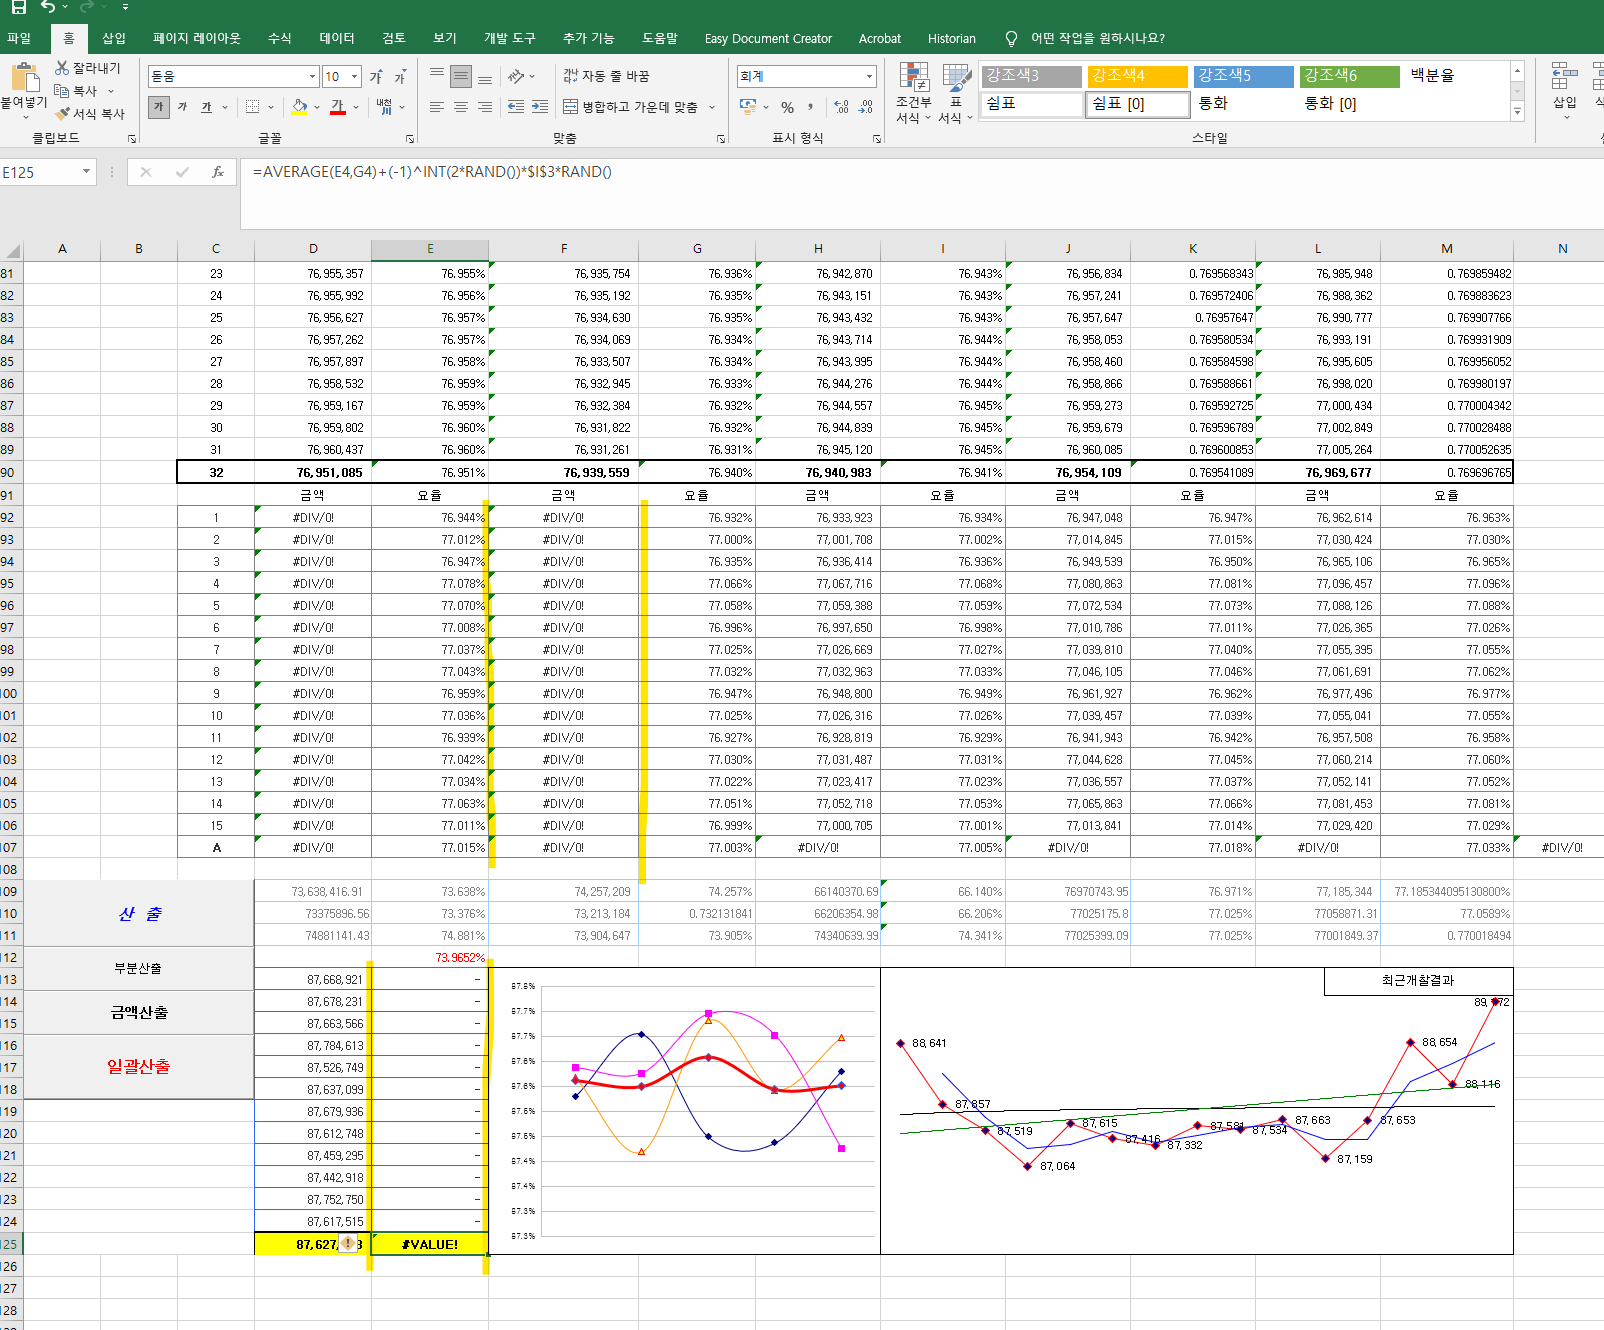This screenshot has height=1330, width=1604.
Task: Open font name dropdown showing 돋움
Action: (x=312, y=76)
